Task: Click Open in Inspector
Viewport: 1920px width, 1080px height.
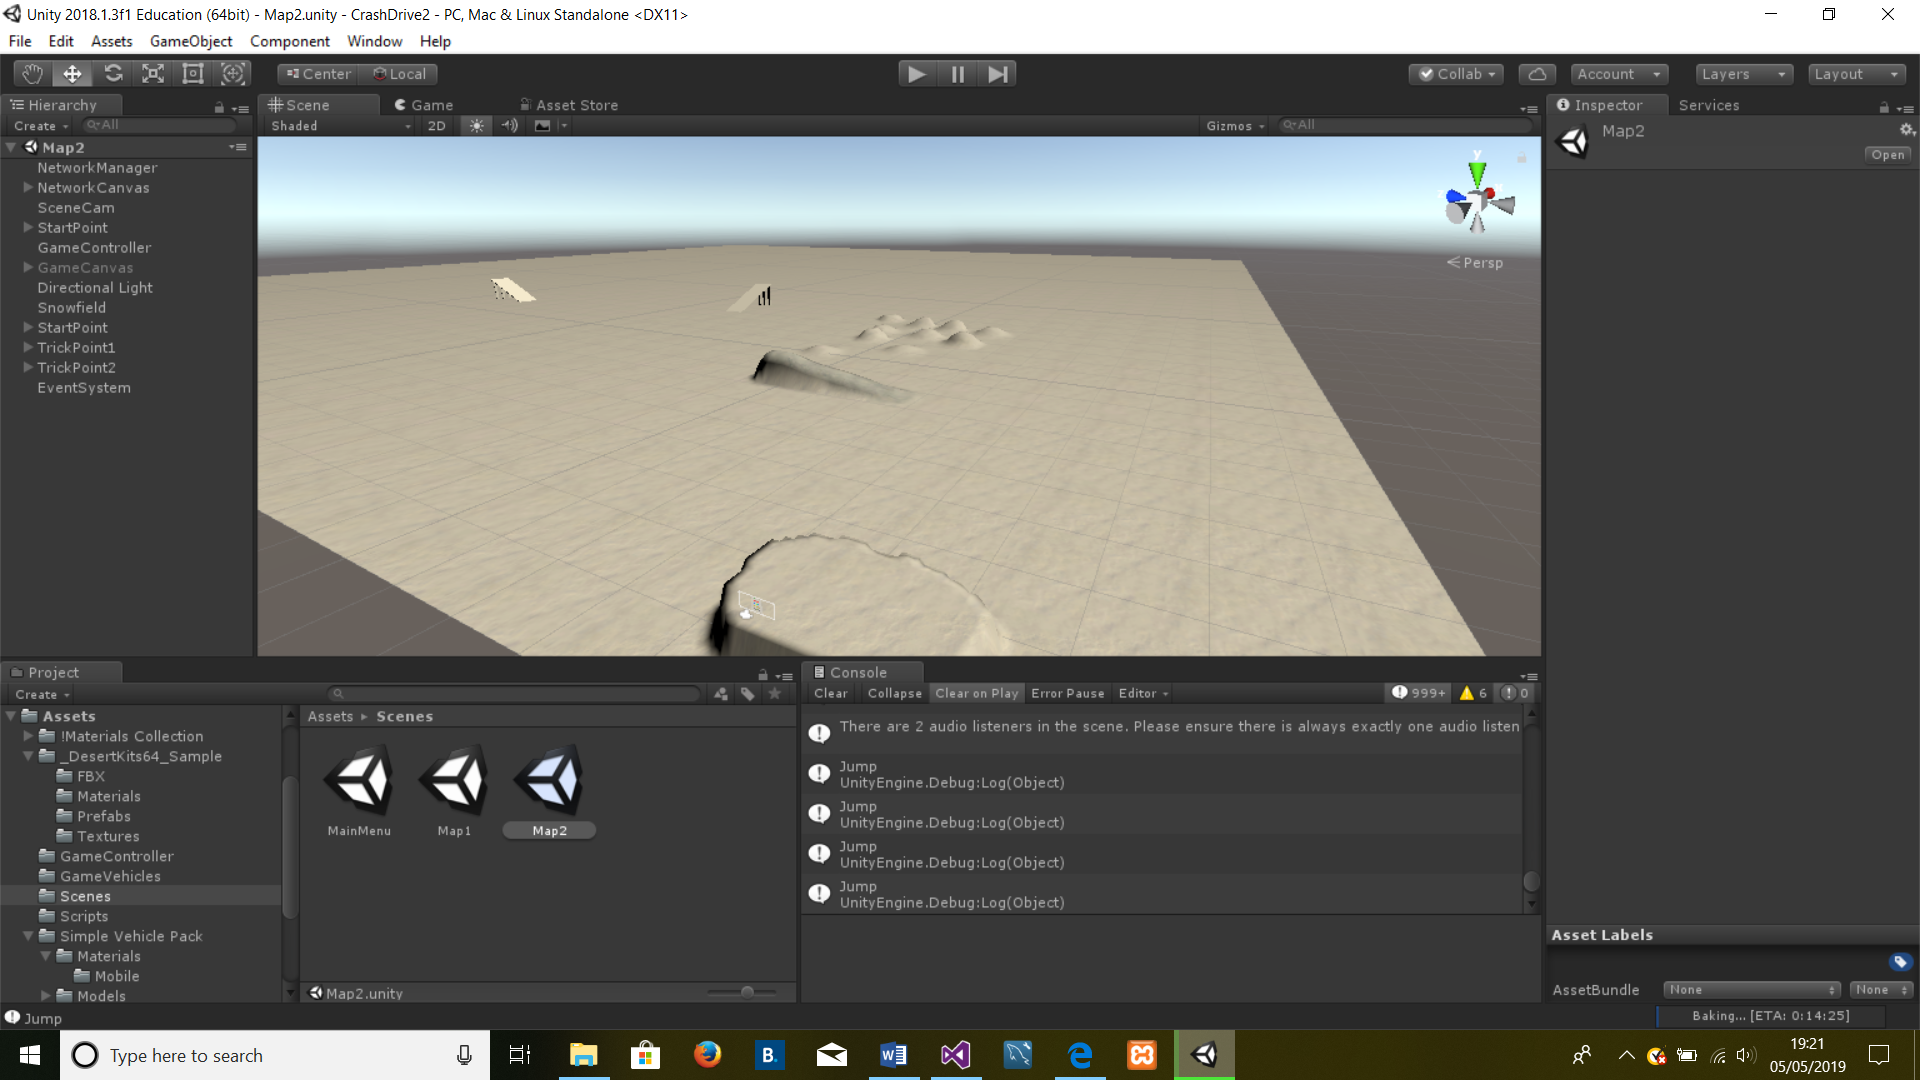Action: (x=1888, y=154)
